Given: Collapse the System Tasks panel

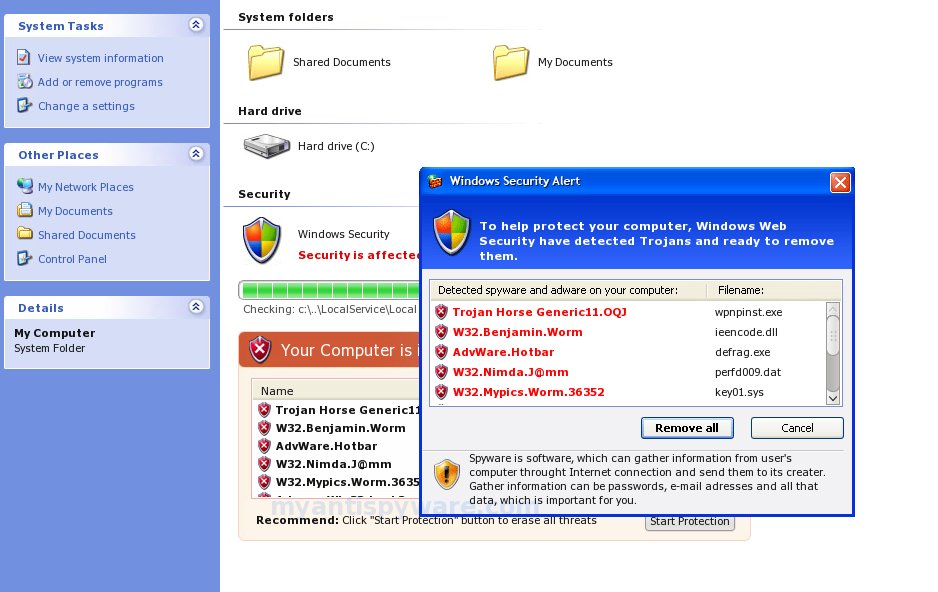Looking at the screenshot, I should 196,25.
